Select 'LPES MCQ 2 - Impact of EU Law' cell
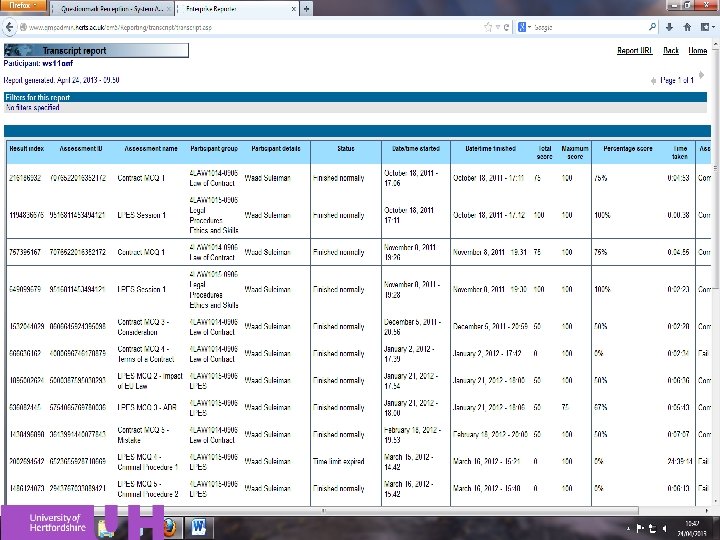This screenshot has height=540, width=720. tap(150, 381)
